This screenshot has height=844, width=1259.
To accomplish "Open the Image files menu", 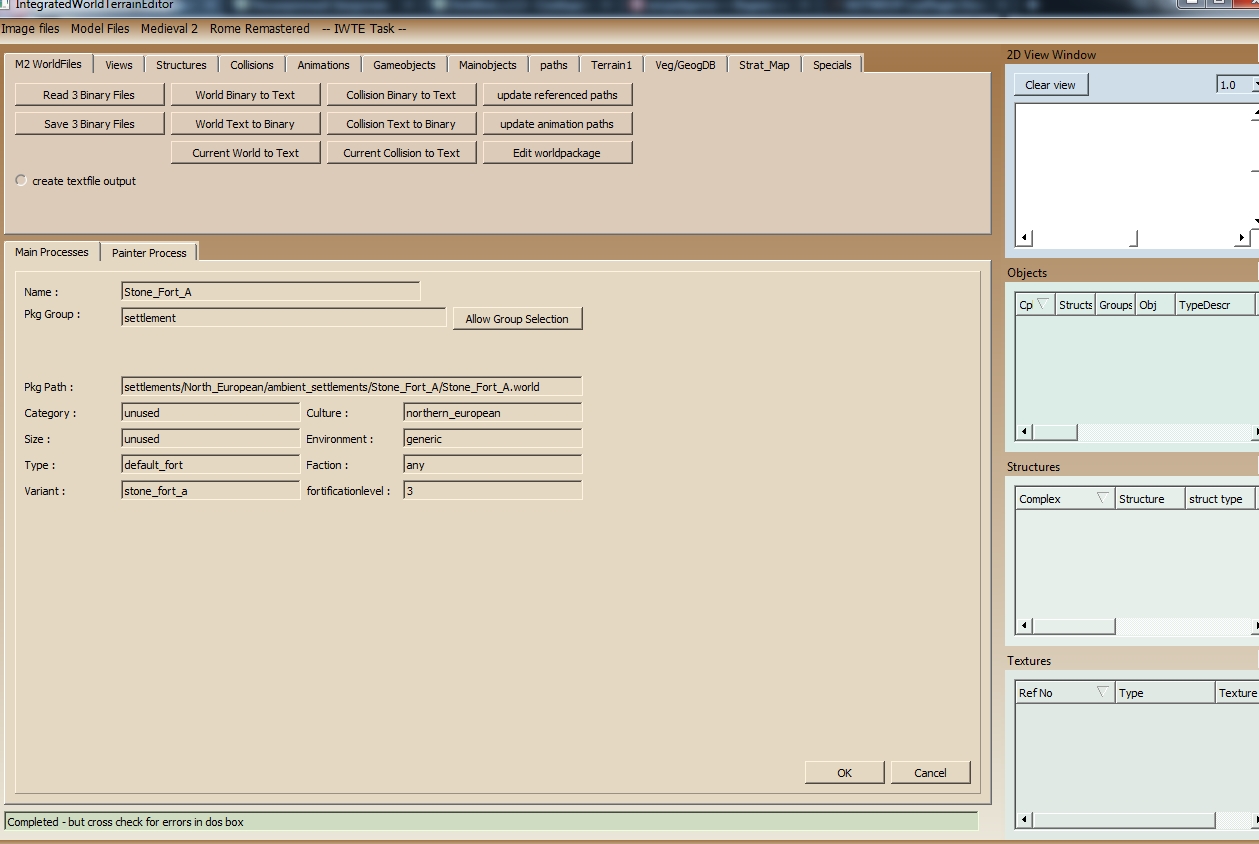I will (x=30, y=29).
